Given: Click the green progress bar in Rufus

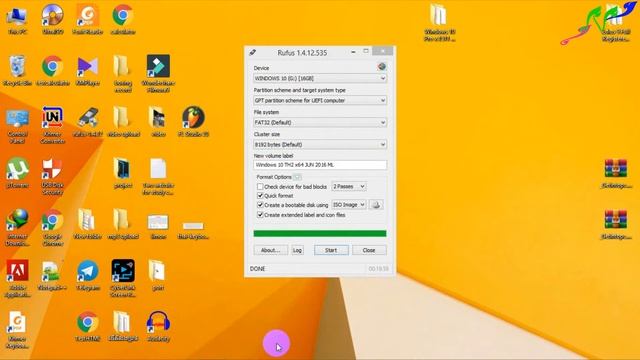Looking at the screenshot, I should pos(320,233).
